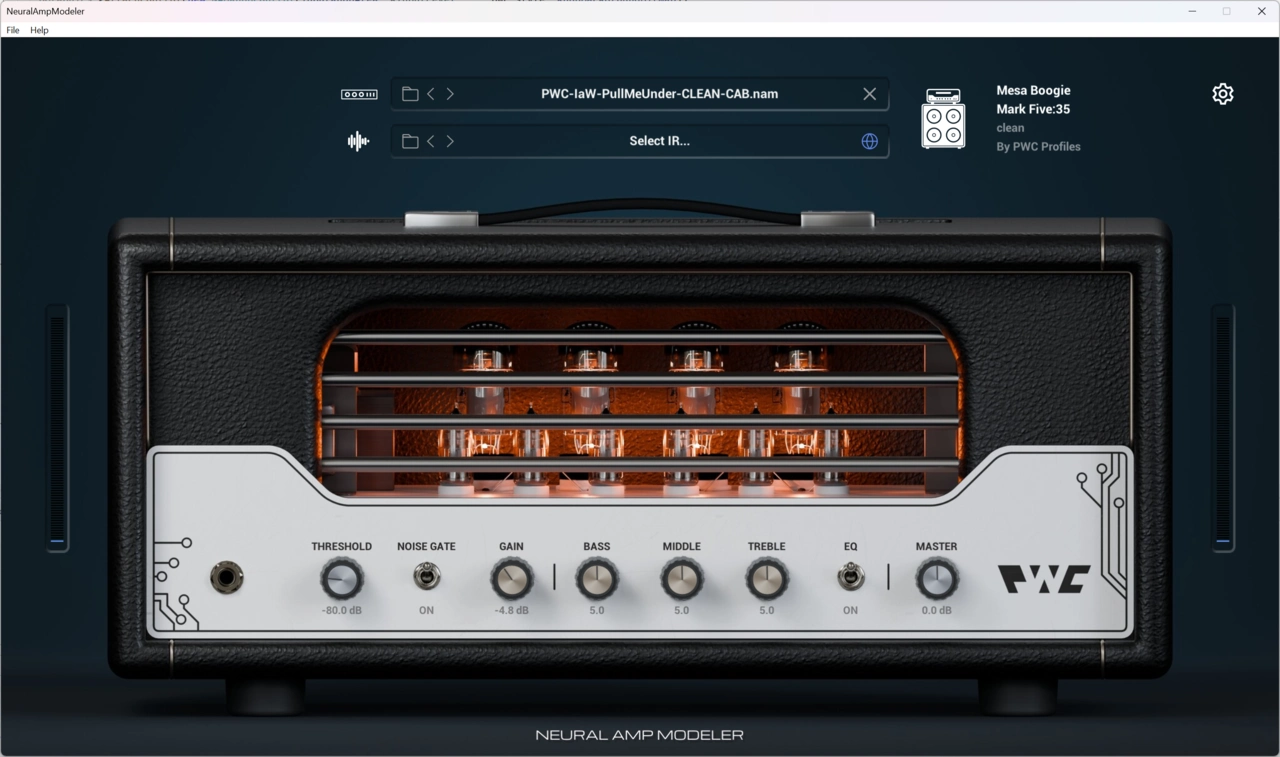Select previous IR with left arrow
Screen dimensions: 1280x757
click(431, 141)
